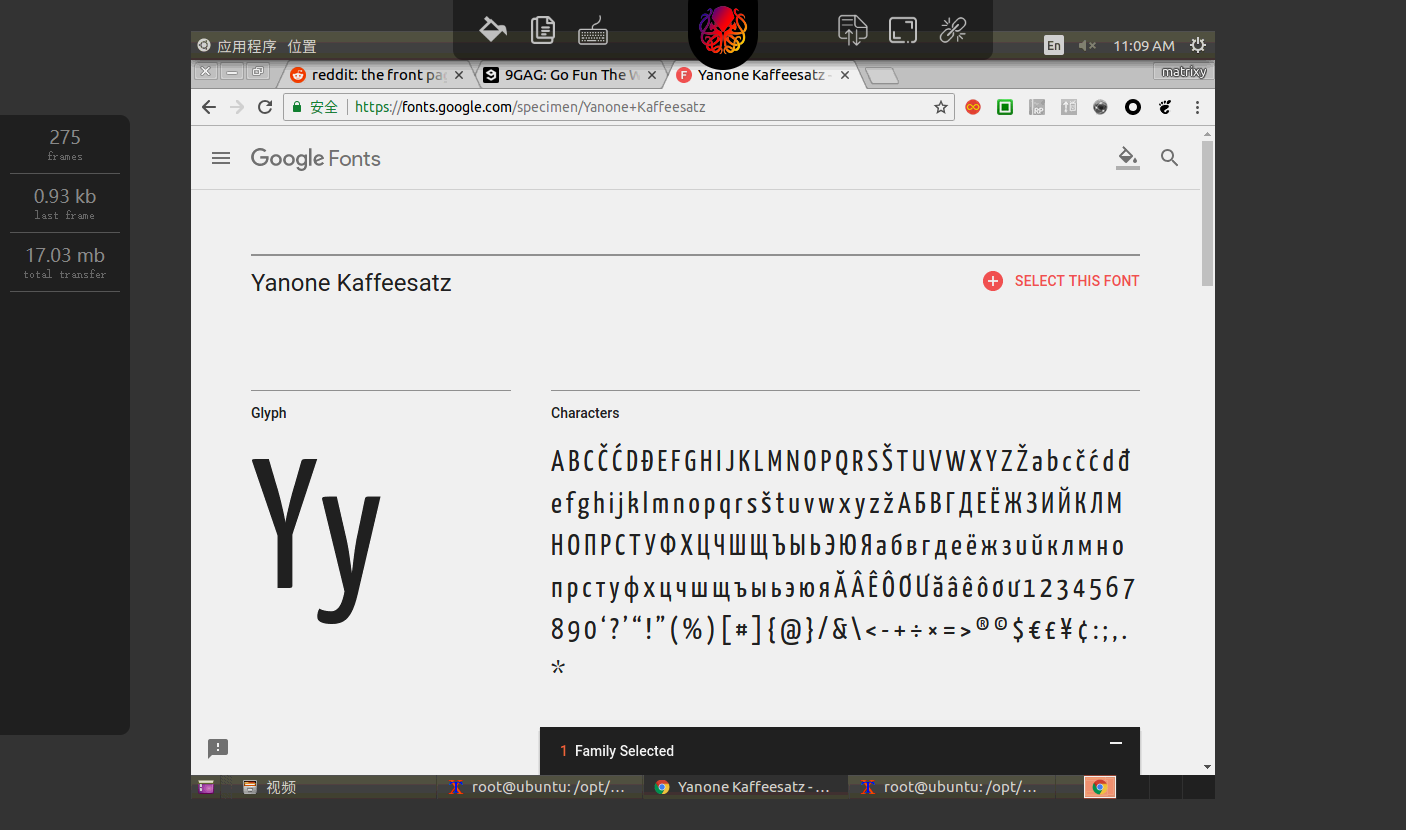Click the 0.93 kb last frame stat
Screen dimensions: 1406x830
(x=65, y=203)
